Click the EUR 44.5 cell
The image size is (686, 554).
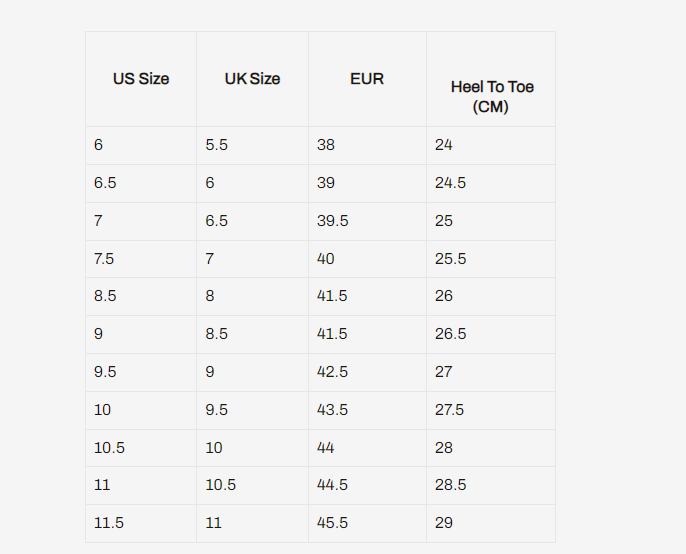tap(332, 485)
